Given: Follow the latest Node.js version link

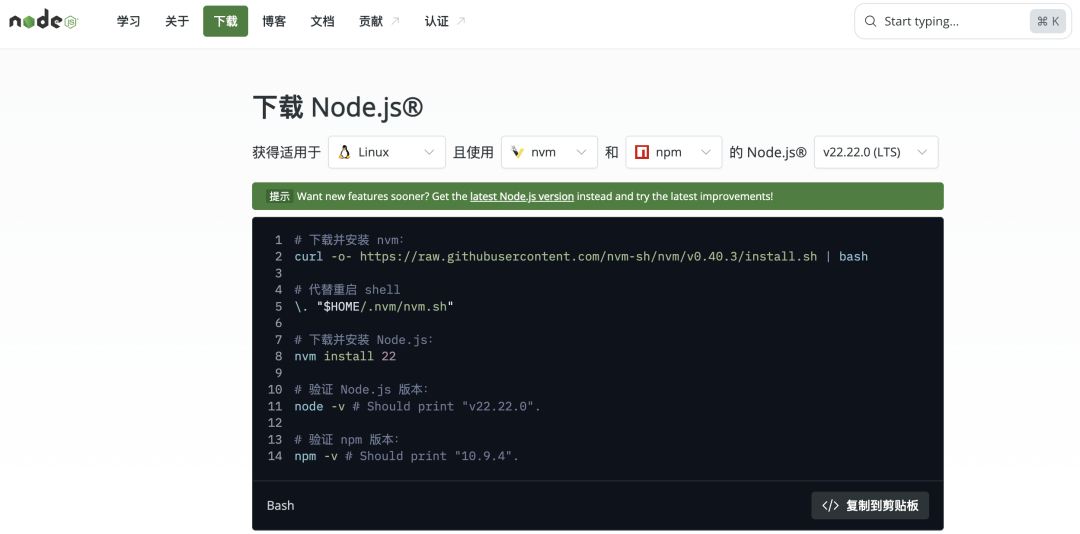Looking at the screenshot, I should pos(522,196).
